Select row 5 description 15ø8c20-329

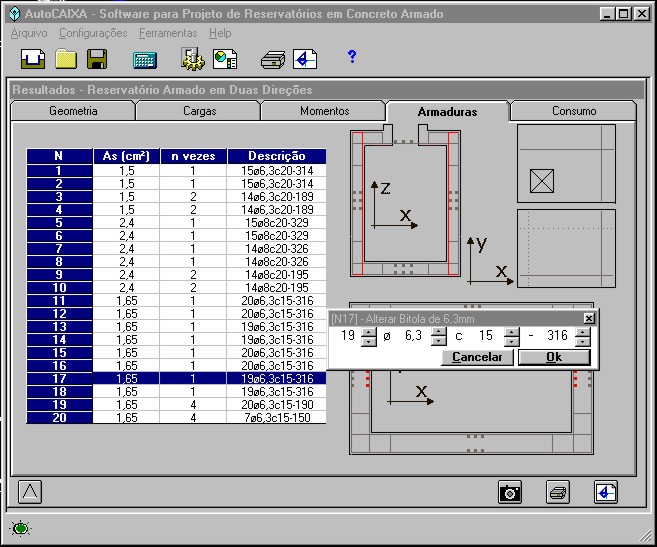pos(277,223)
